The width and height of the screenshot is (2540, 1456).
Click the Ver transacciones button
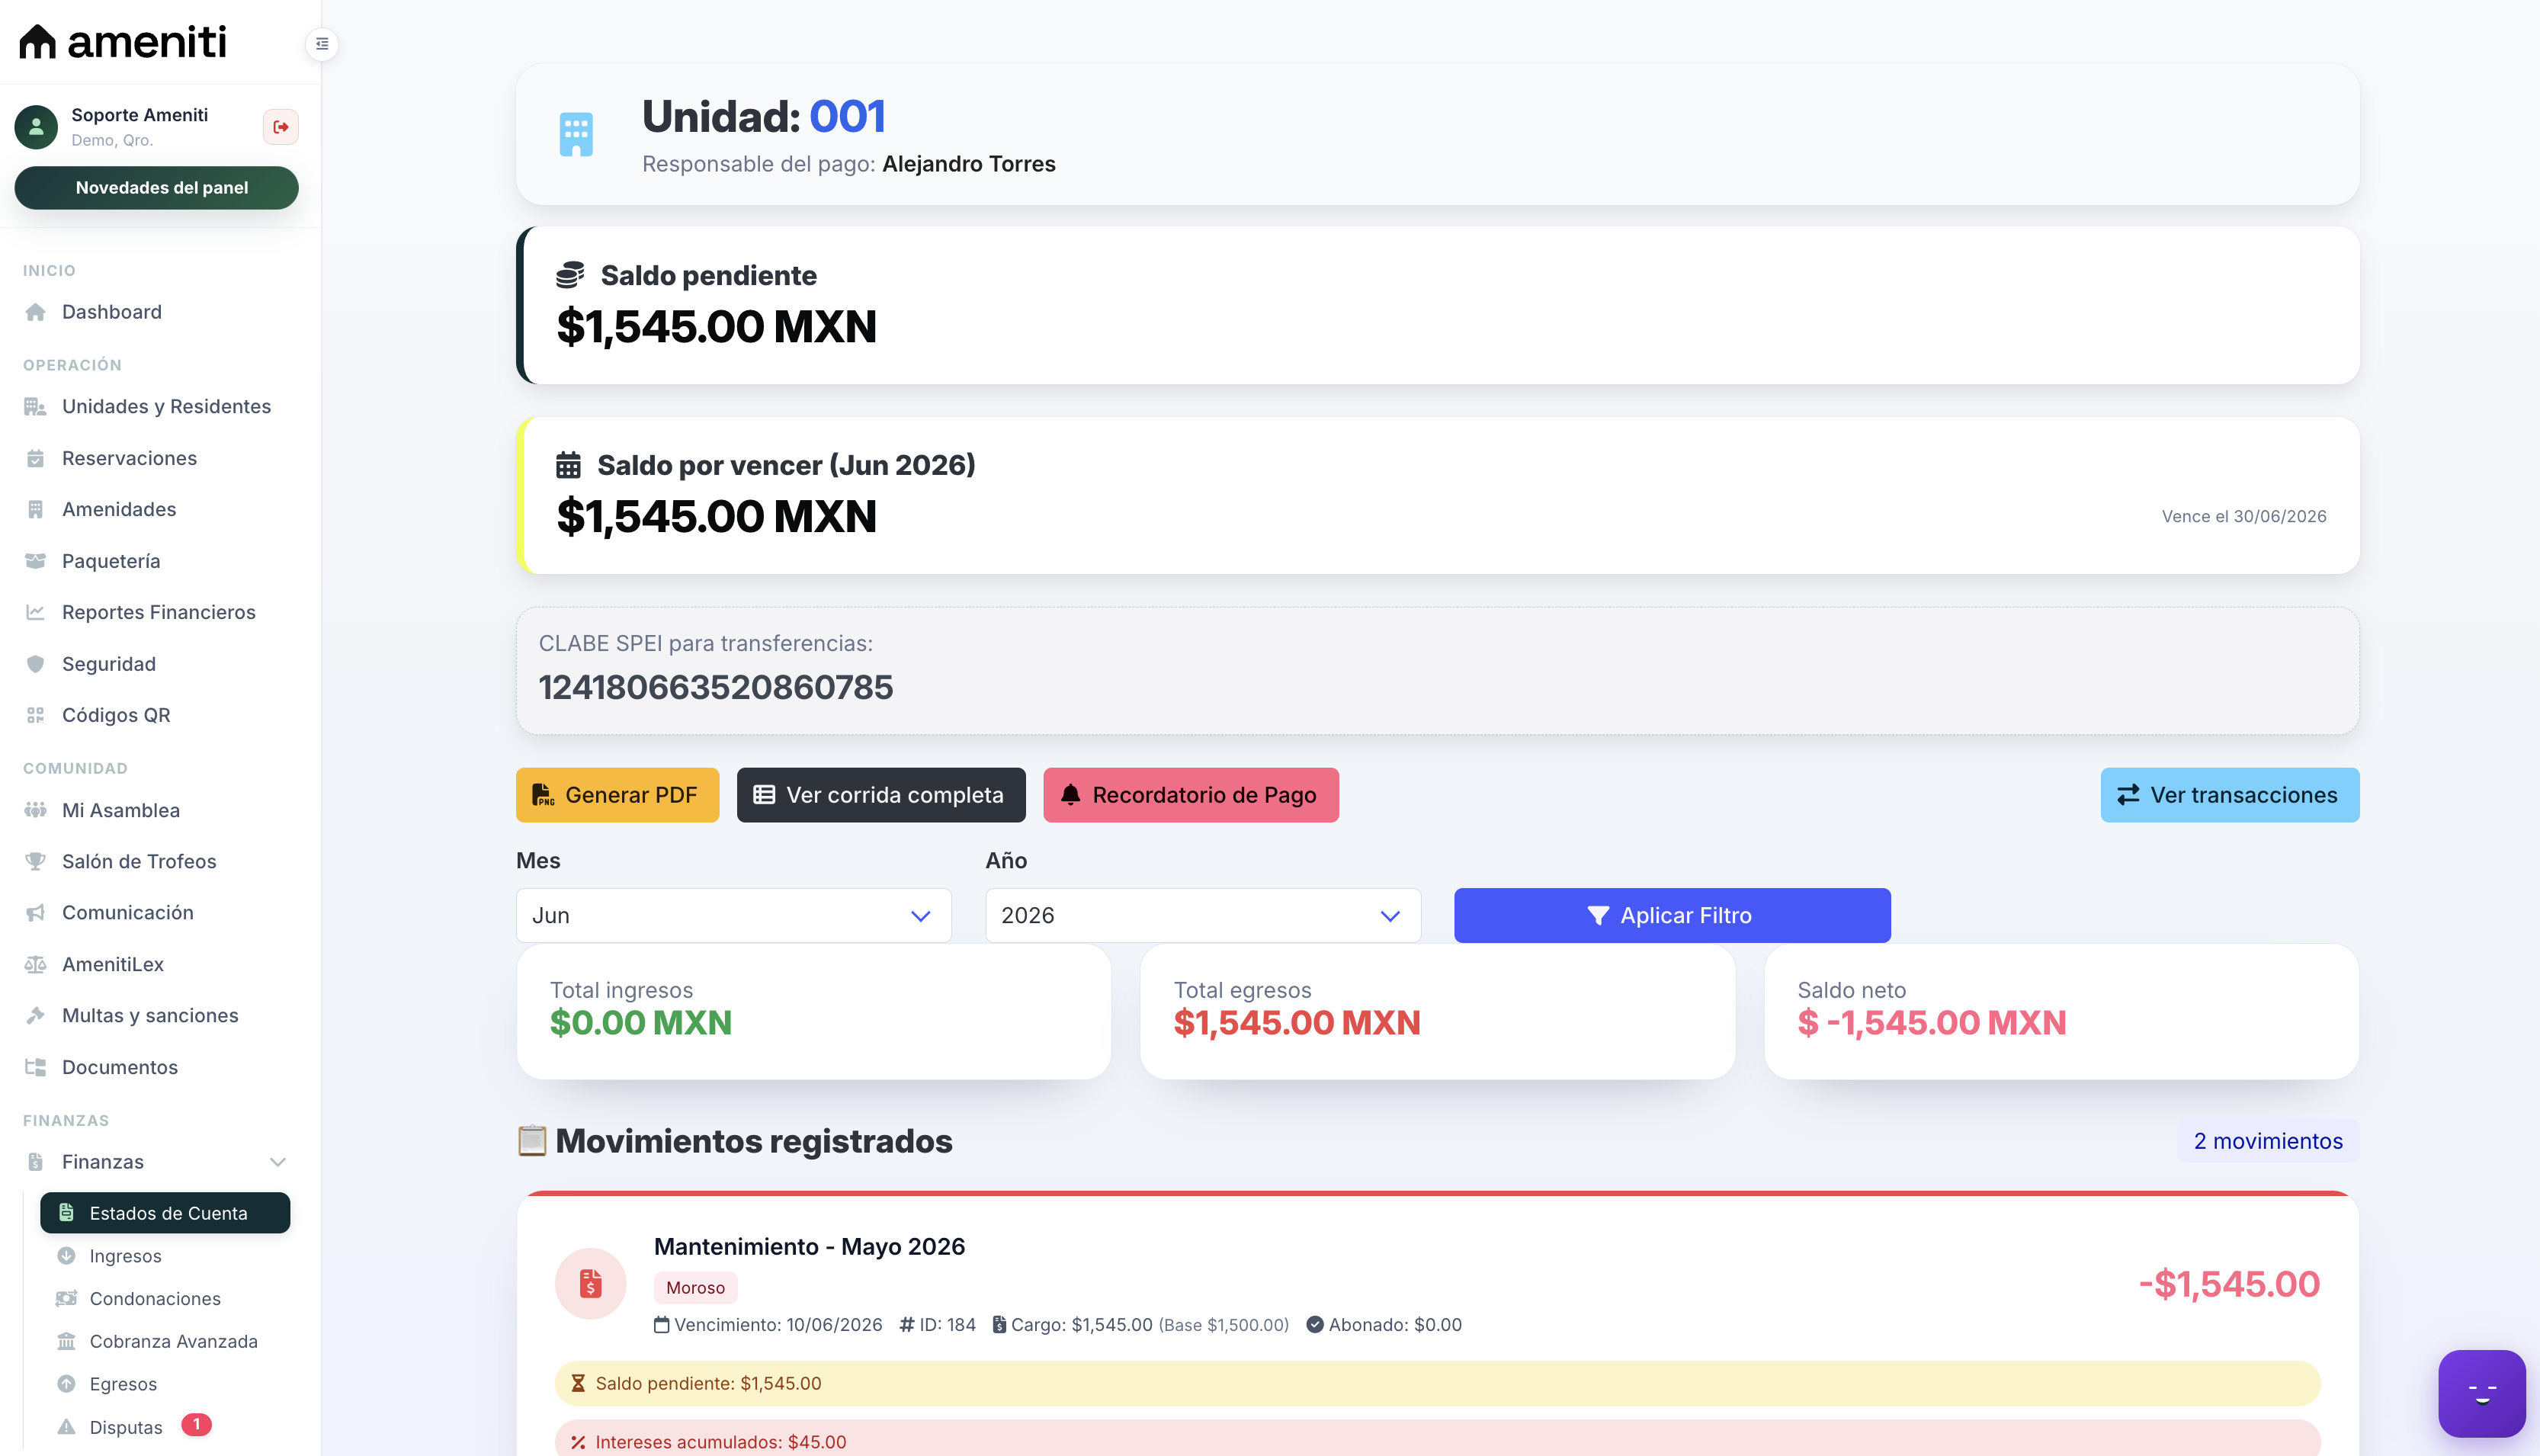click(2230, 795)
